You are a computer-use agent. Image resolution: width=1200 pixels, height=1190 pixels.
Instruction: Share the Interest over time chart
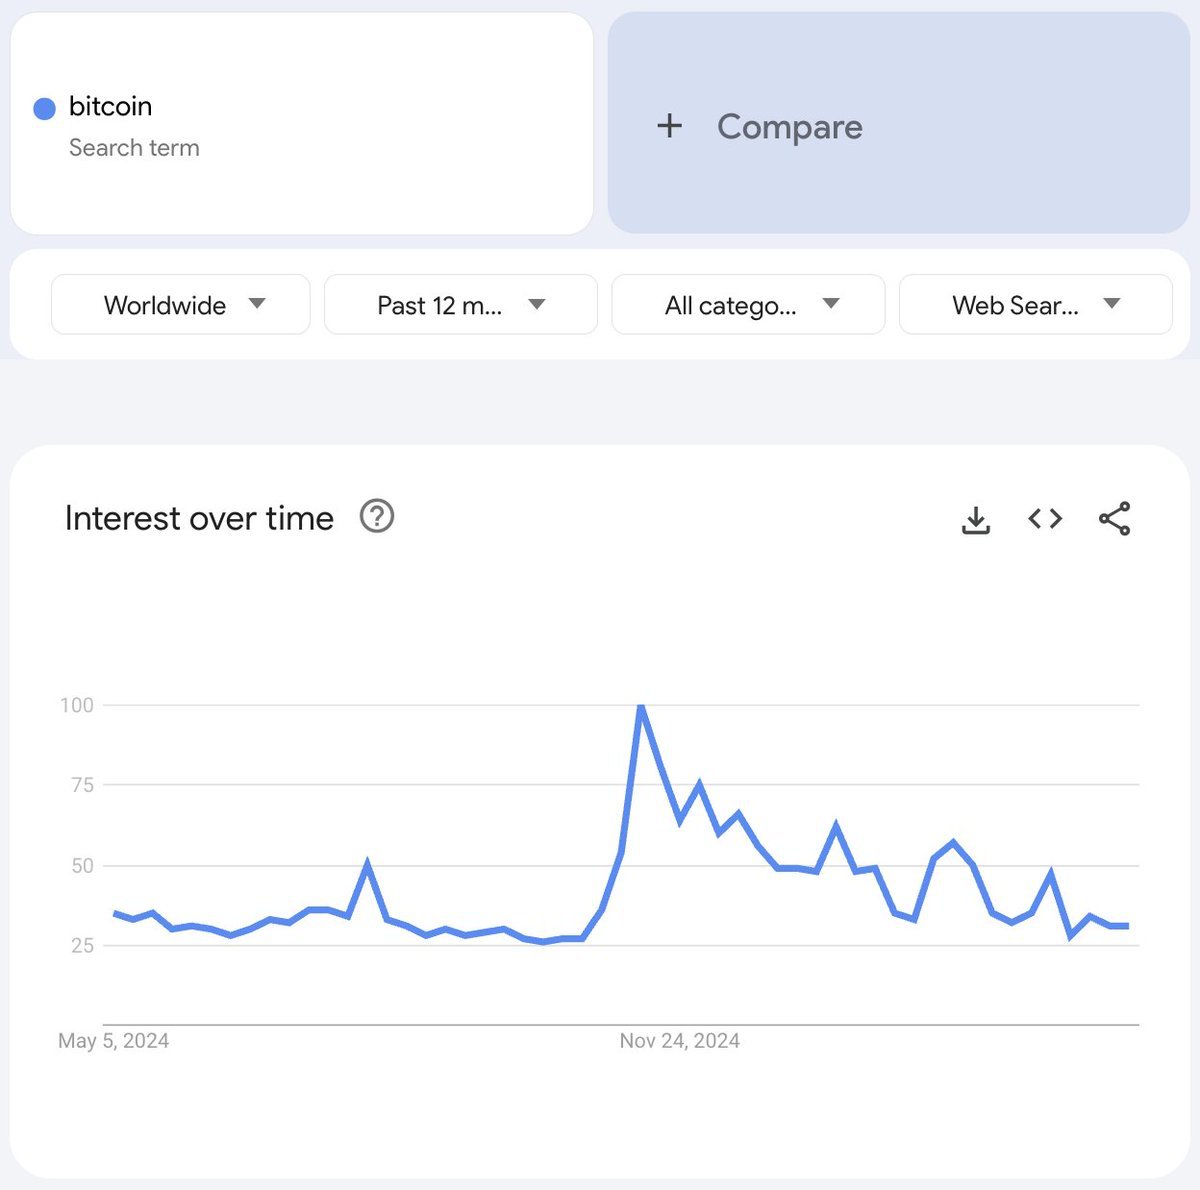tap(1114, 518)
